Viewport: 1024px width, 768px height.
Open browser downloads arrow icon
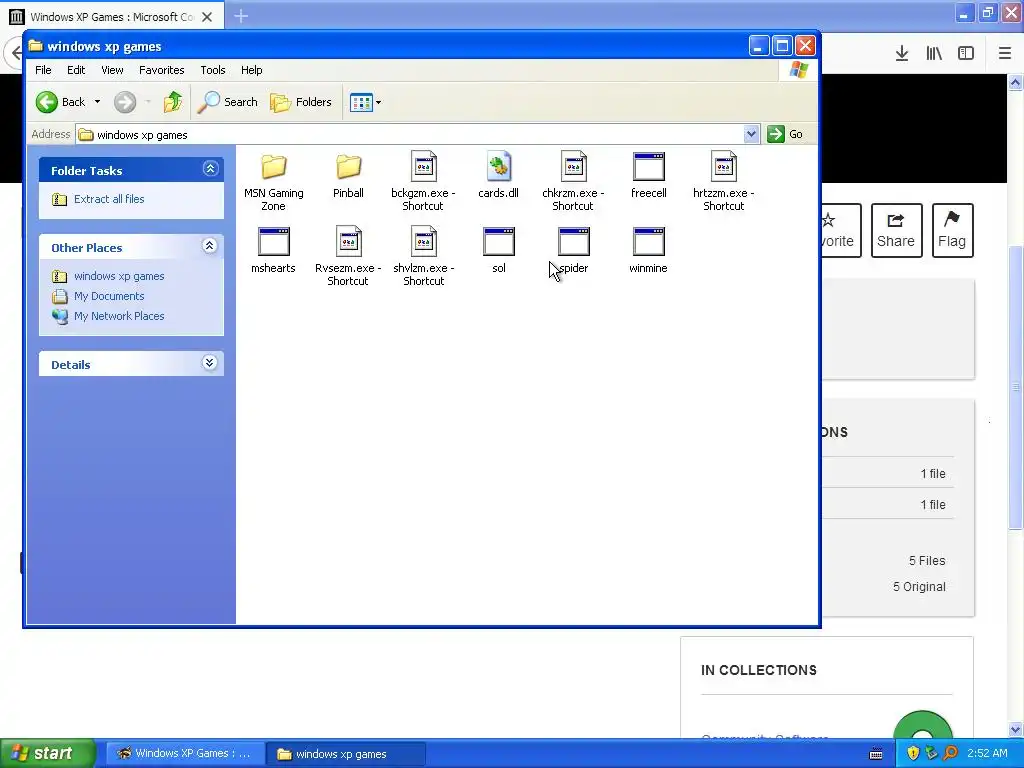pos(901,54)
